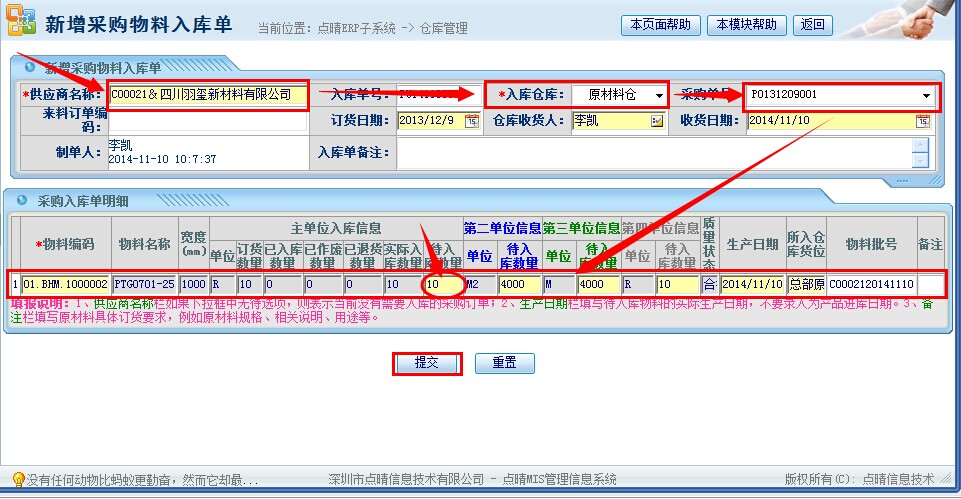The image size is (961, 499).
Task: Click the lightbulb tip icon in status bar
Action: coord(18,480)
